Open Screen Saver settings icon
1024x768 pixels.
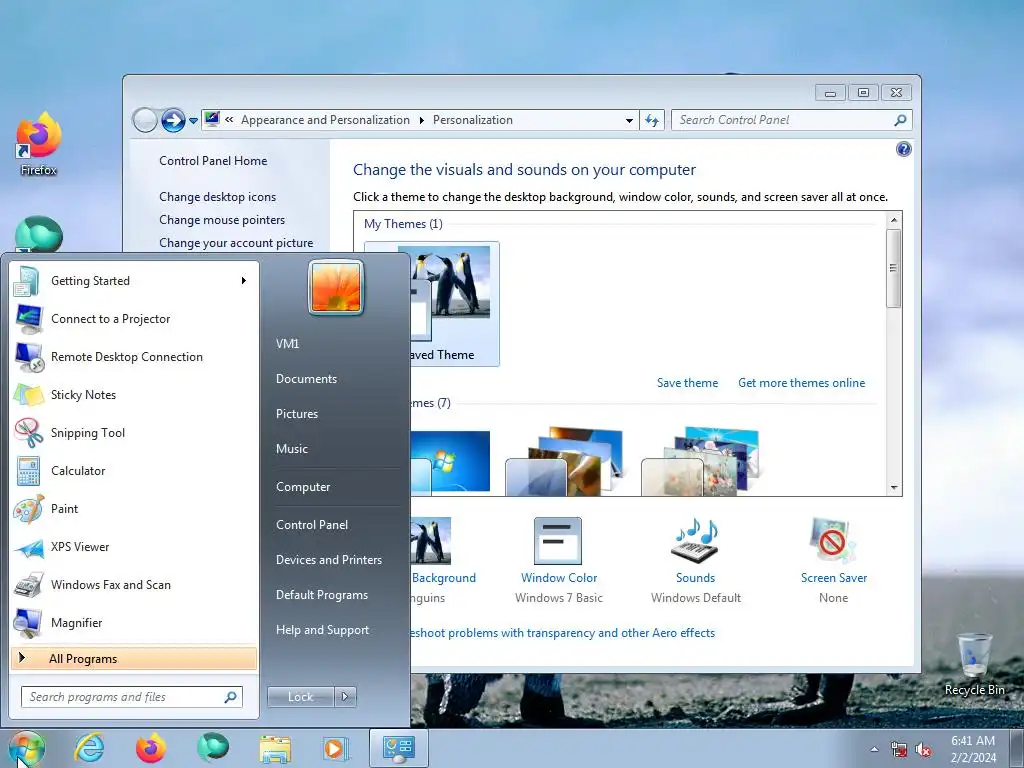point(833,541)
